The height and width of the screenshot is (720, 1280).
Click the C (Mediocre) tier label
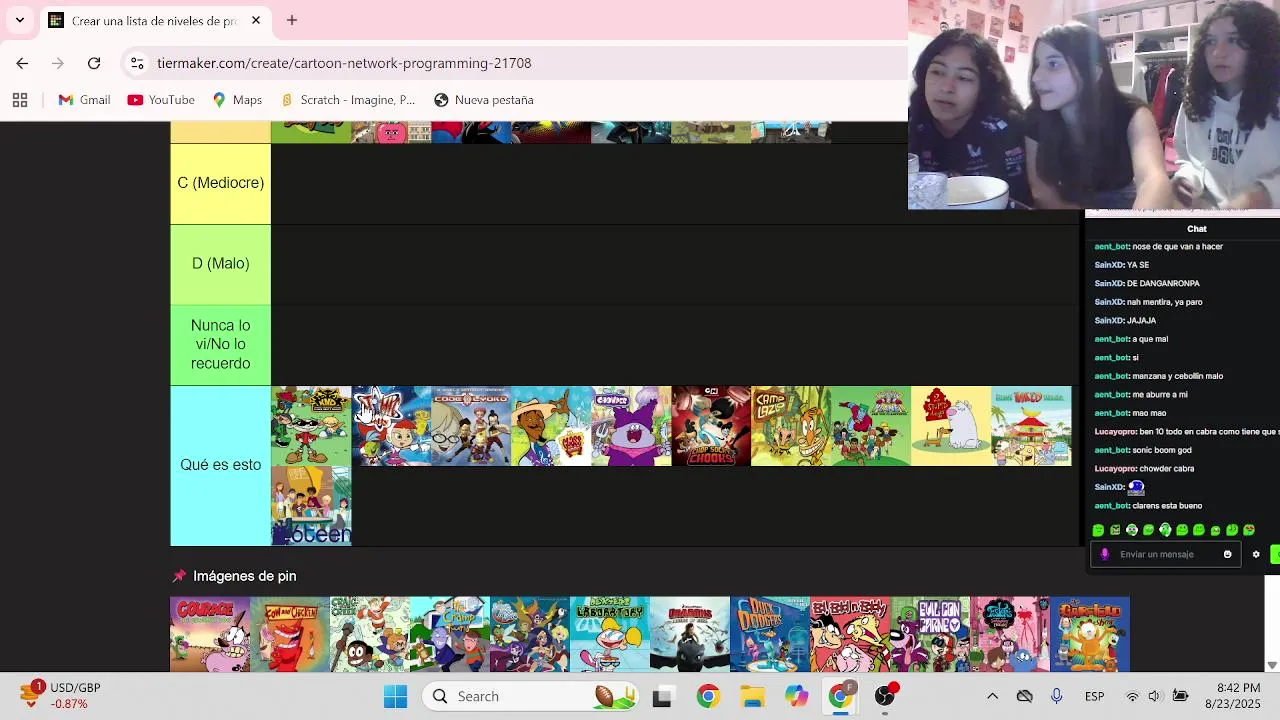[x=221, y=183]
